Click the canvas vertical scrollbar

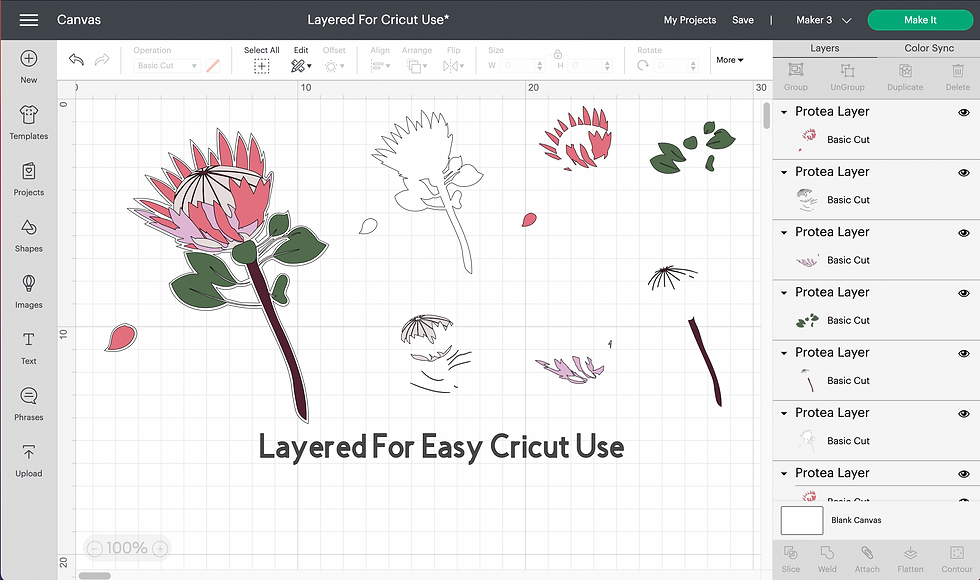[x=766, y=116]
